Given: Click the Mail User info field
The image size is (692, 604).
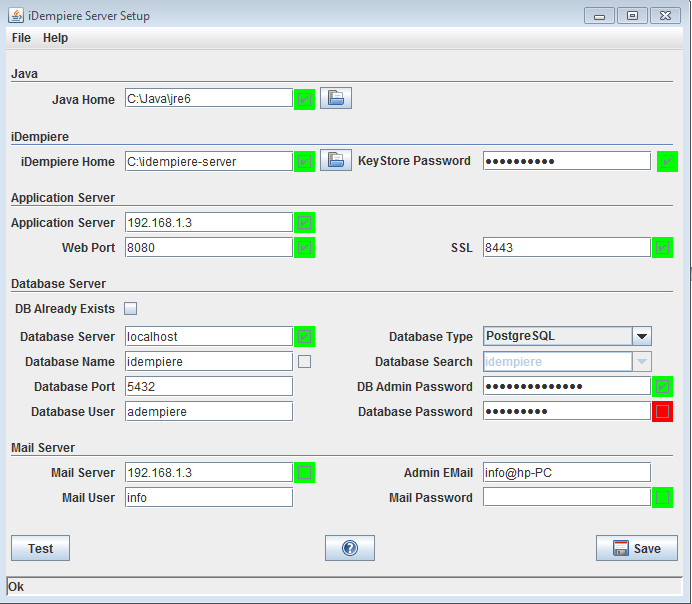Looking at the screenshot, I should point(209,497).
